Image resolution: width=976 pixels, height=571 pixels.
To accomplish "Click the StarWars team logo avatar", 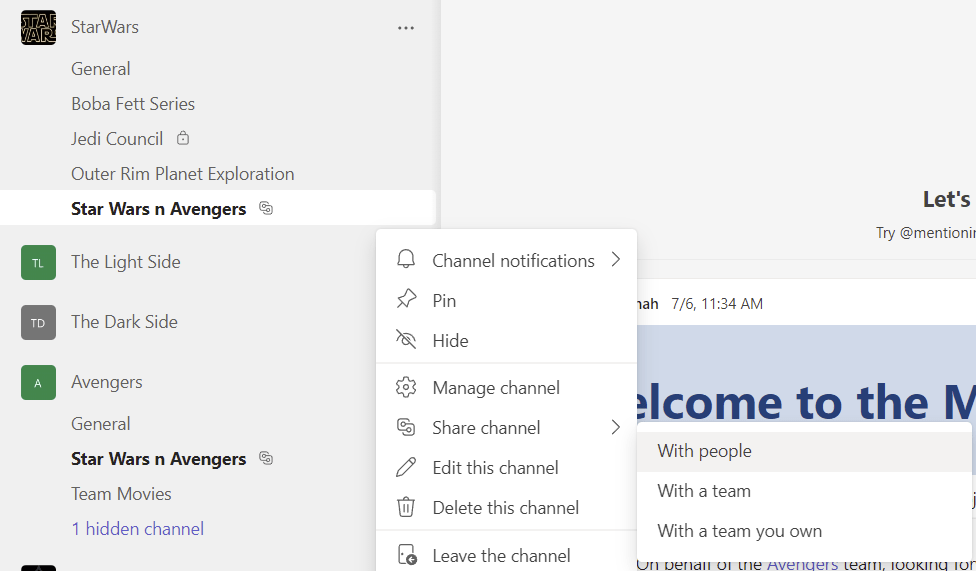I will coord(38,27).
